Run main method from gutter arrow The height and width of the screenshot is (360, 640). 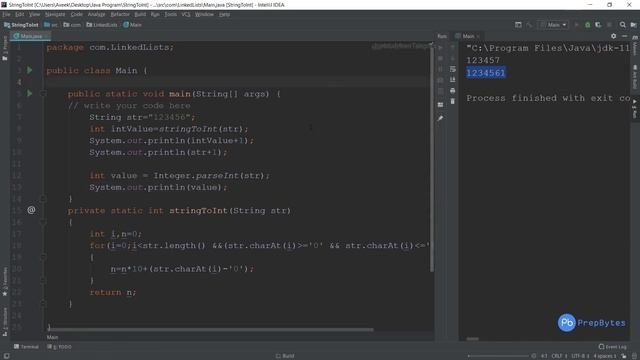click(29, 93)
